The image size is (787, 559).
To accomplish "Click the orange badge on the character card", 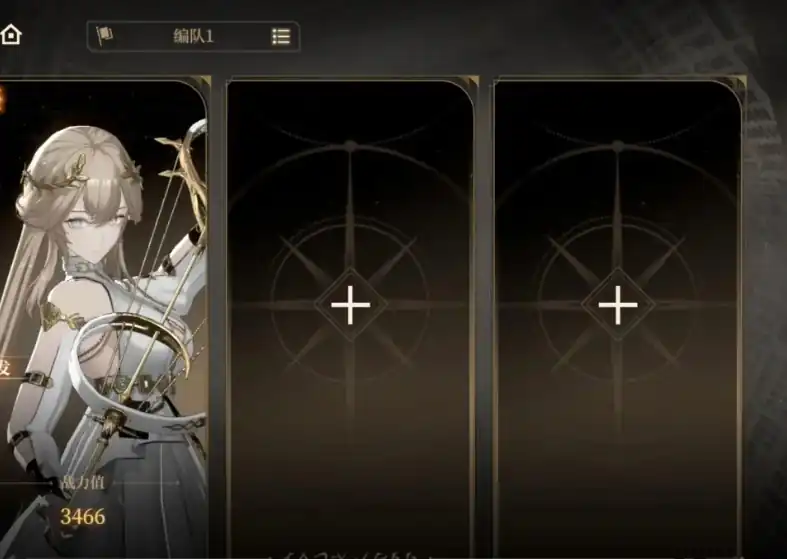I will click(2, 100).
